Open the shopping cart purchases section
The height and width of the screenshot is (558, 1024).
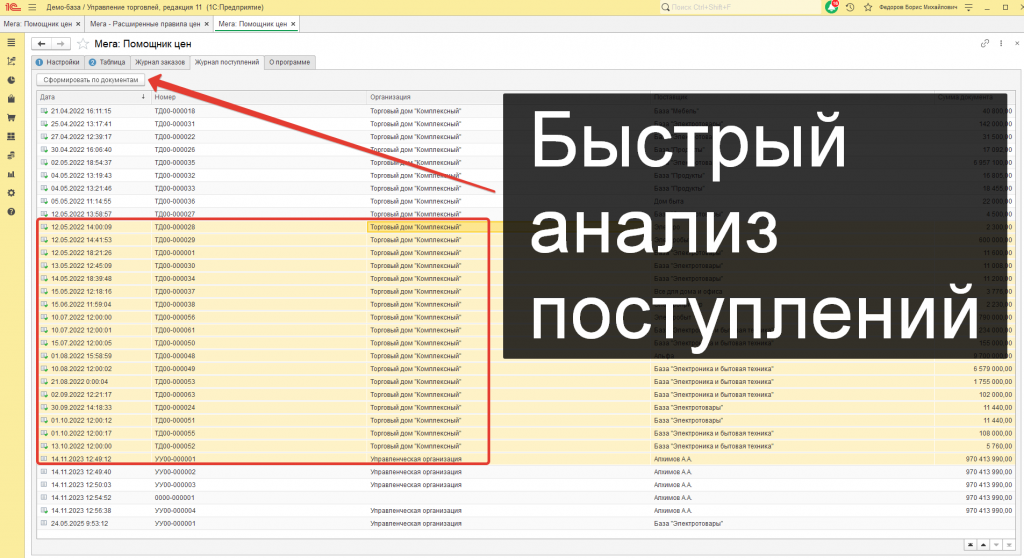[11, 118]
